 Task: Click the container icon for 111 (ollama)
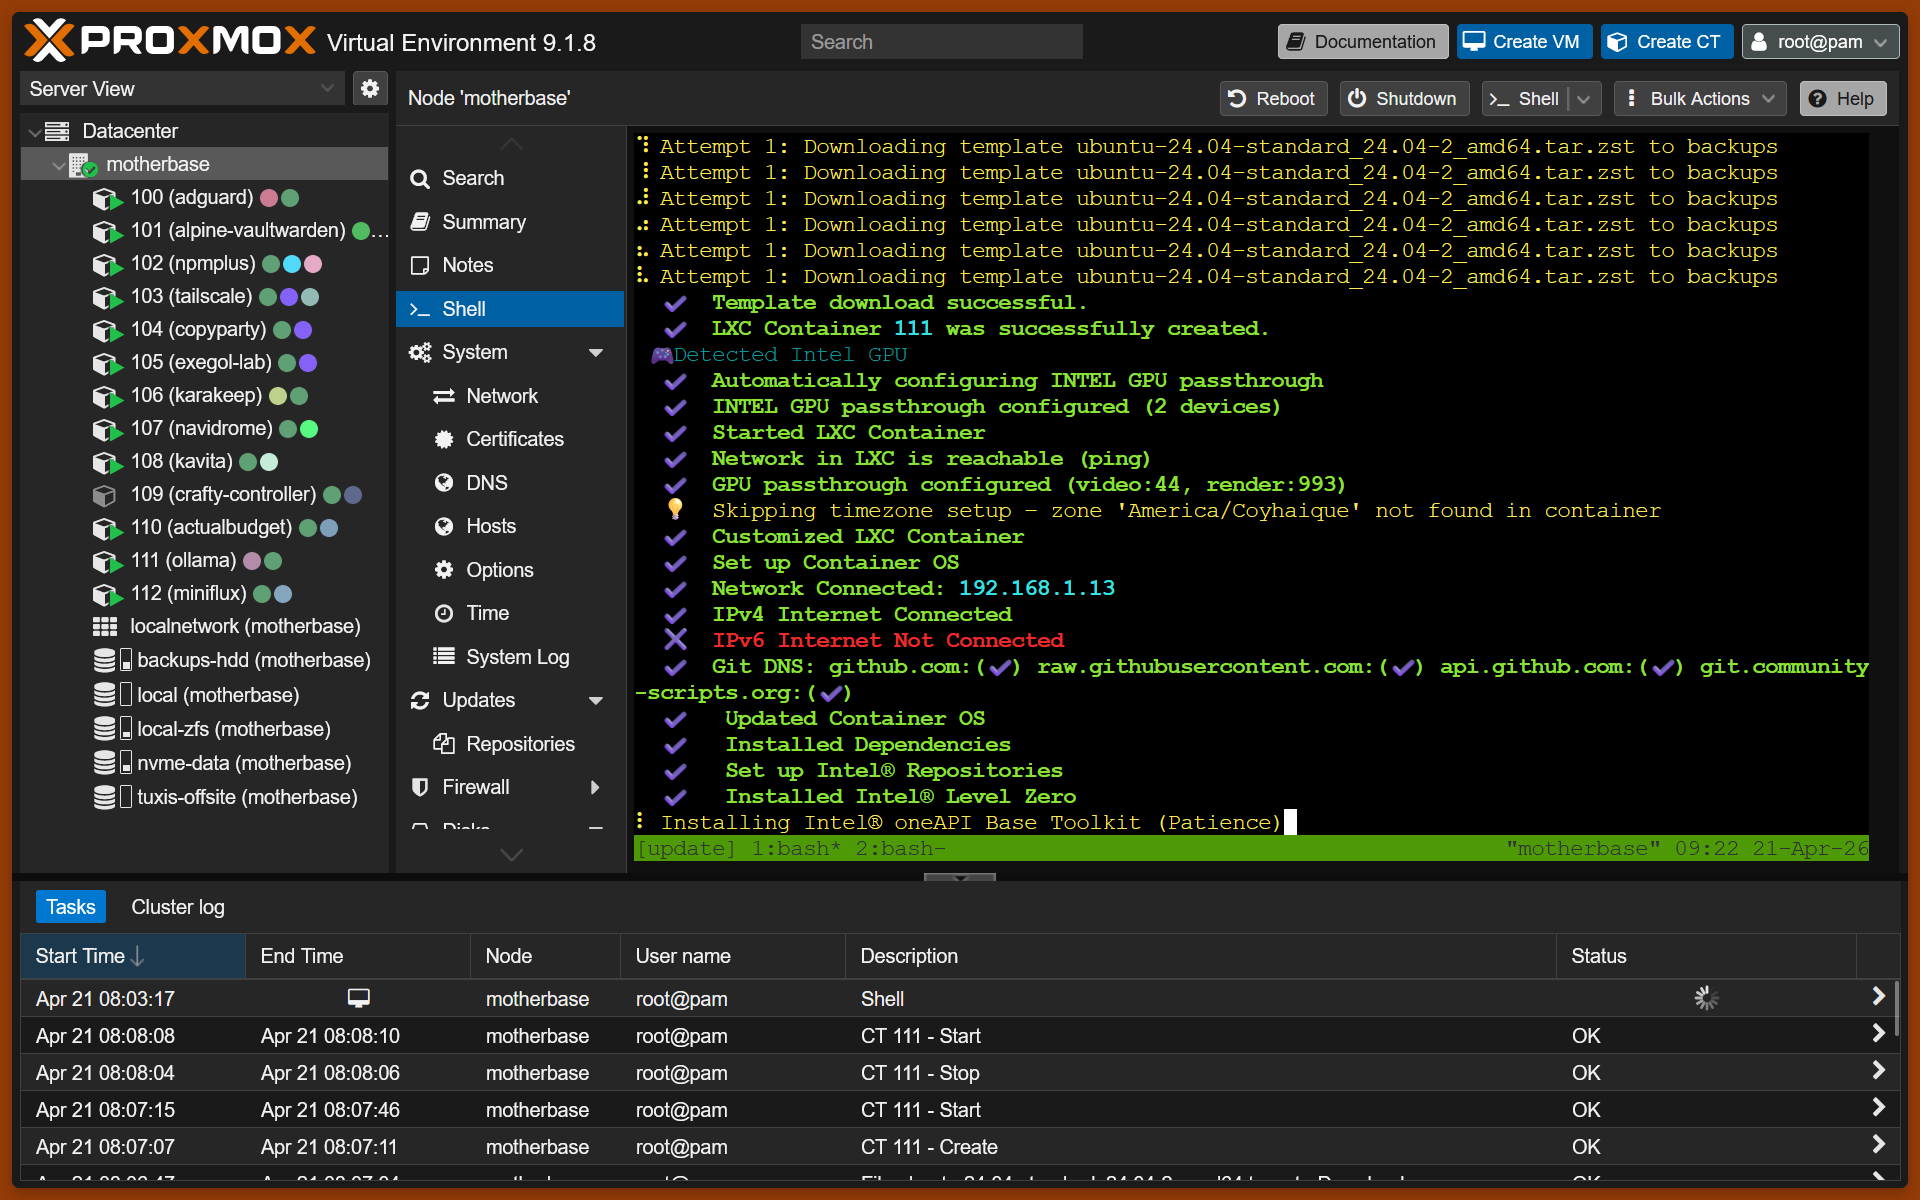106,562
